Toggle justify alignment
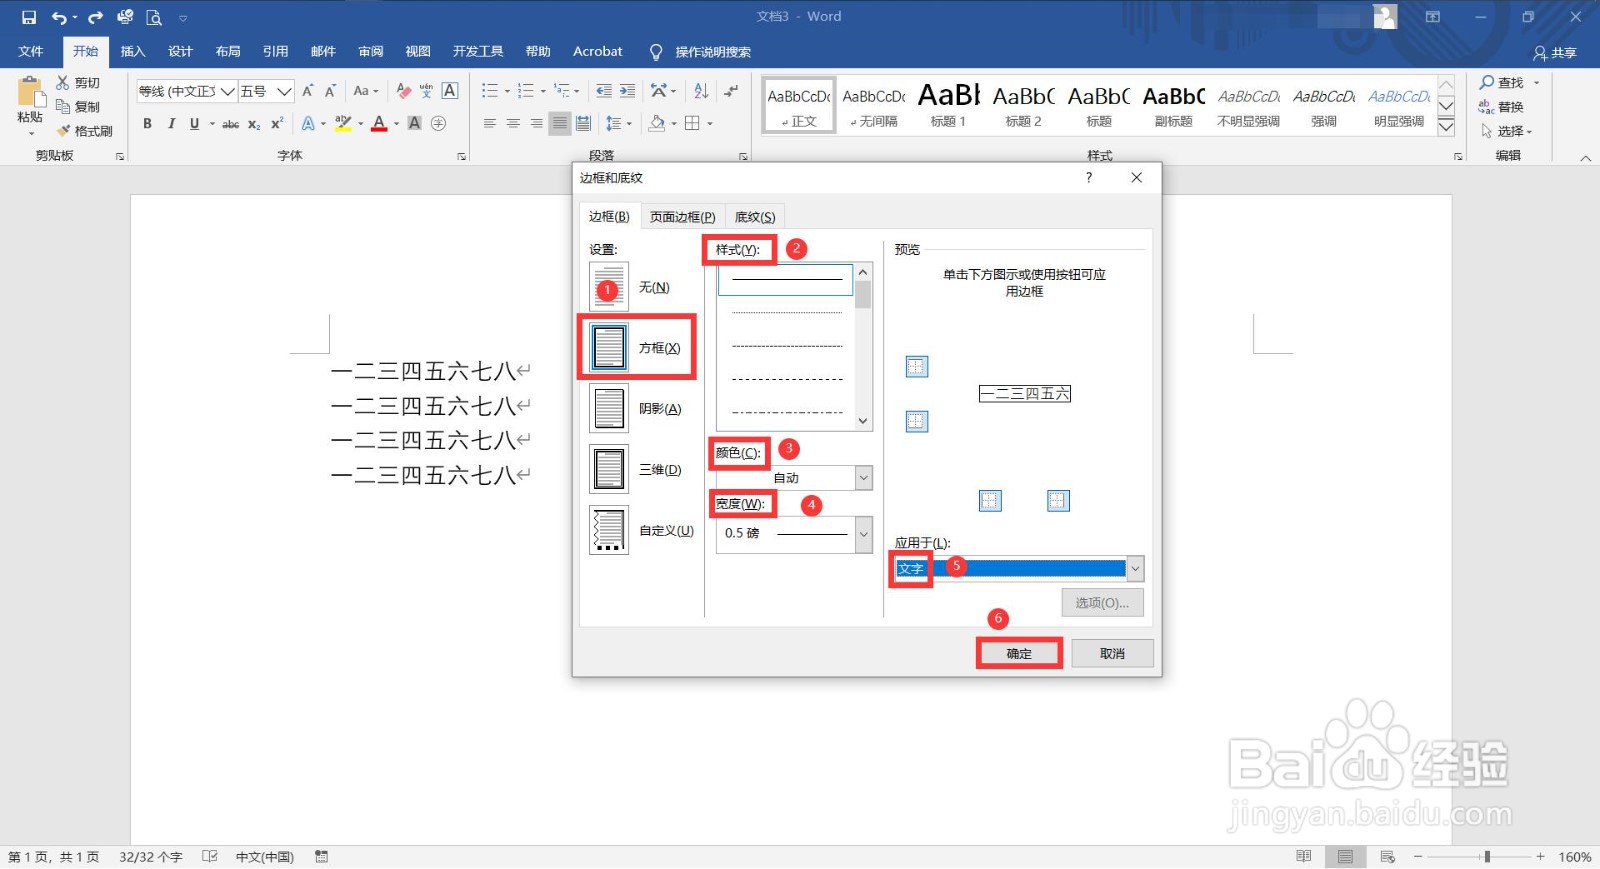Viewport: 1600px width, 869px height. click(x=560, y=124)
